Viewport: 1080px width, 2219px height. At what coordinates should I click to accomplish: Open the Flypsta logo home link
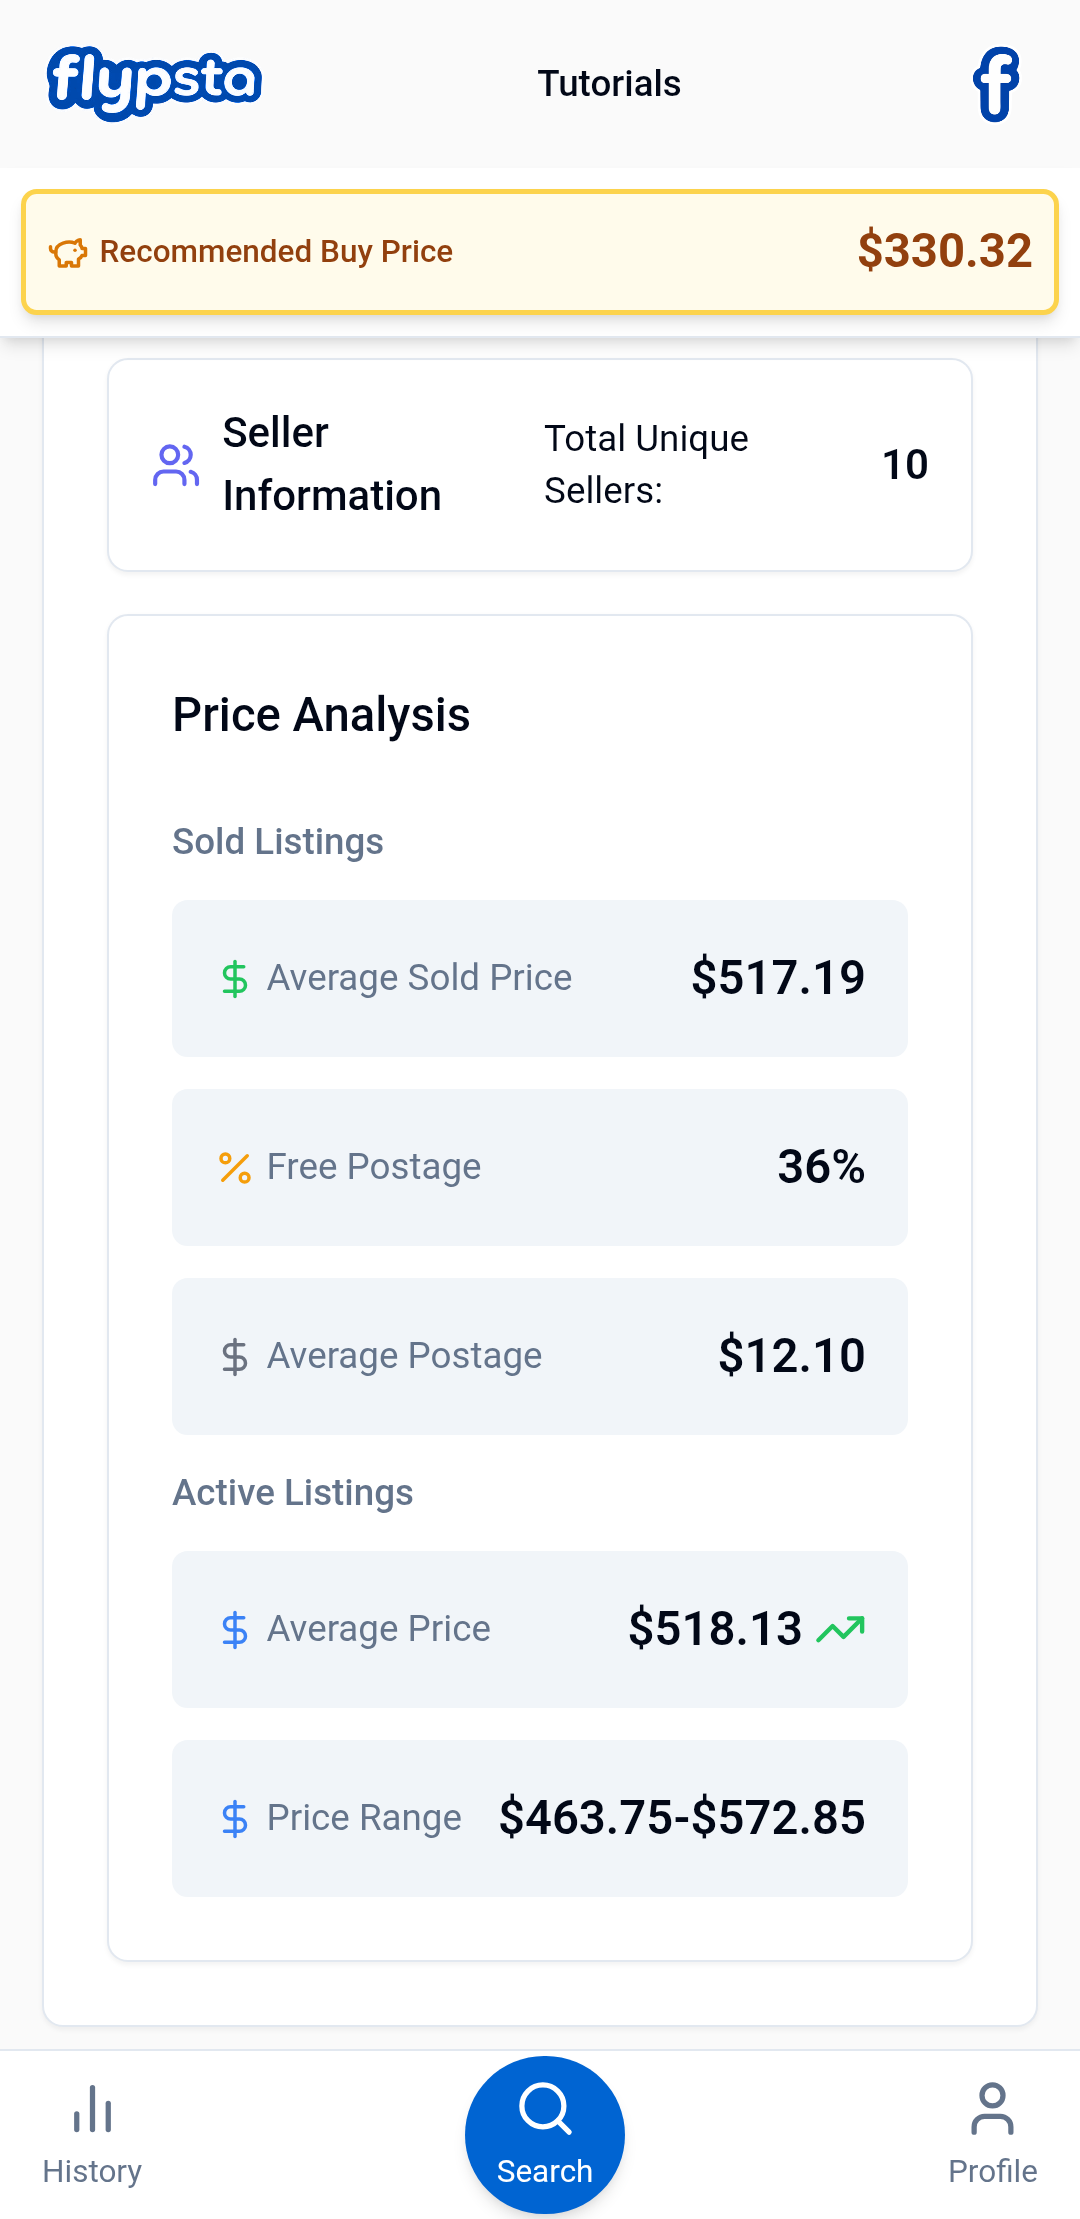tap(154, 83)
